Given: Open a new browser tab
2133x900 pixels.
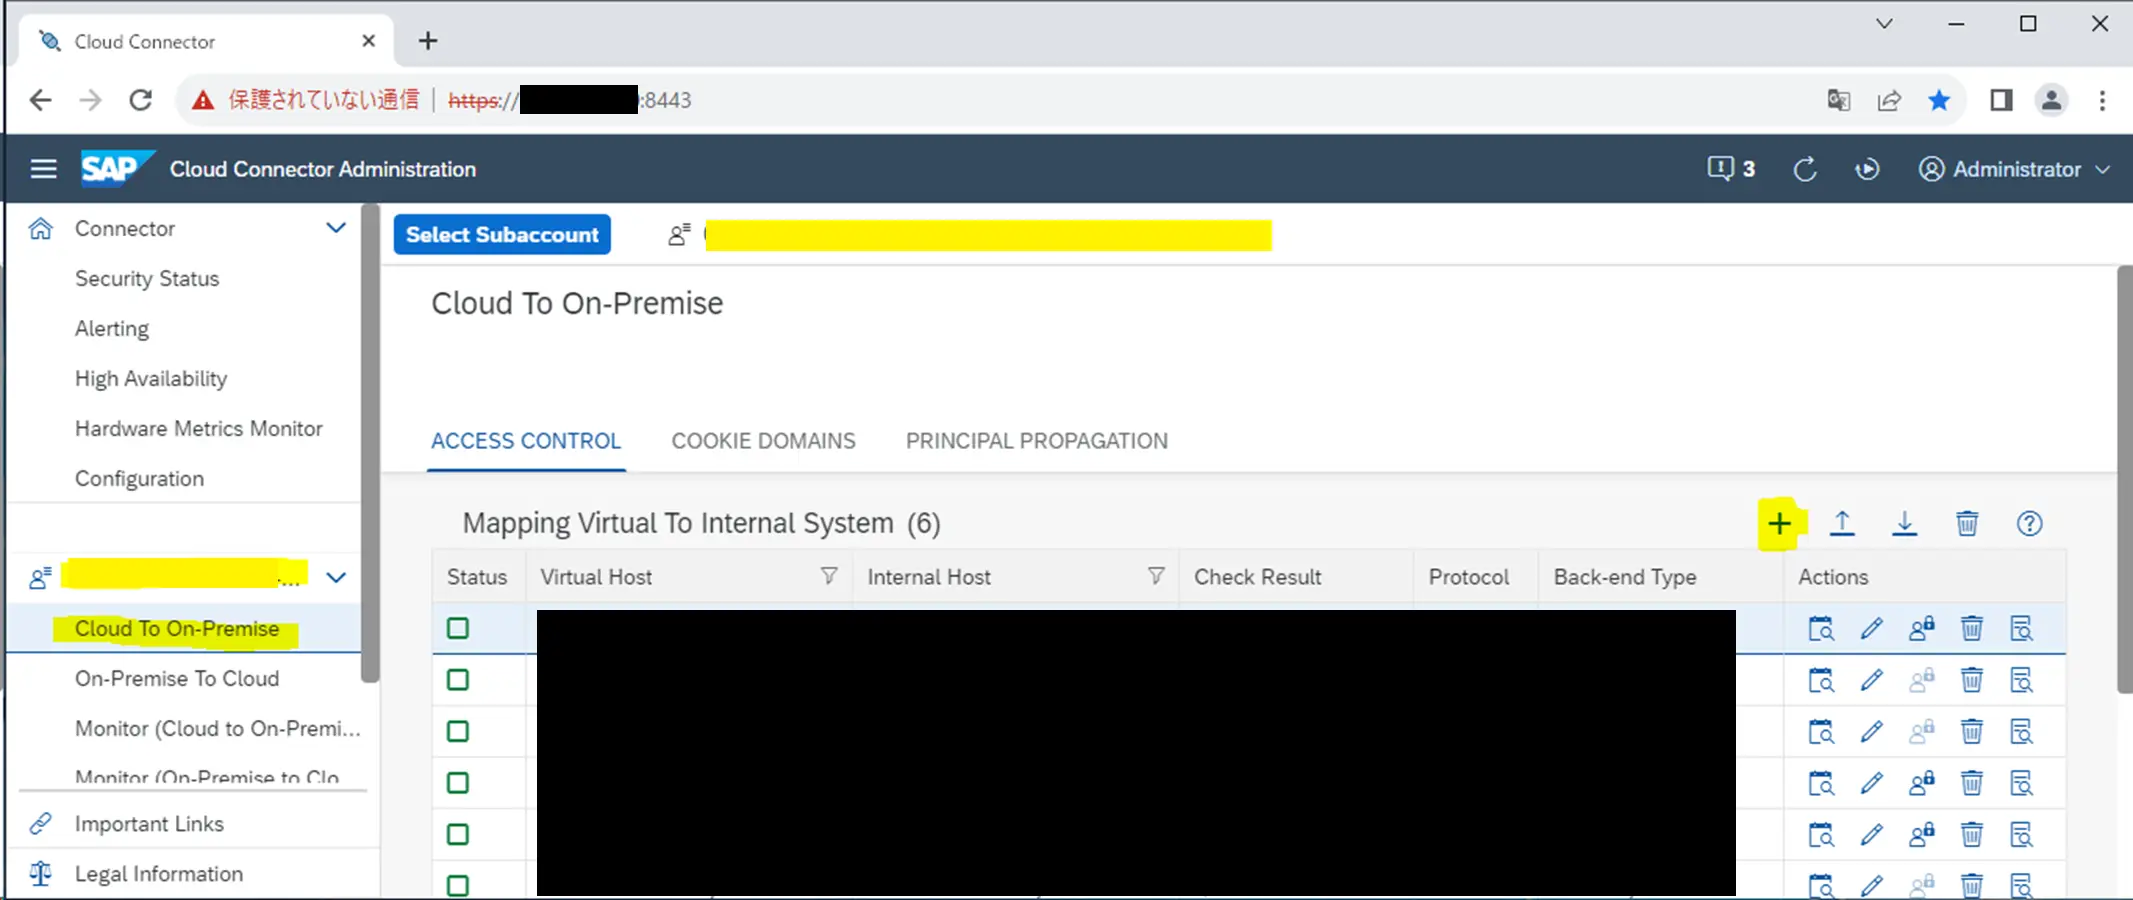Looking at the screenshot, I should point(428,41).
